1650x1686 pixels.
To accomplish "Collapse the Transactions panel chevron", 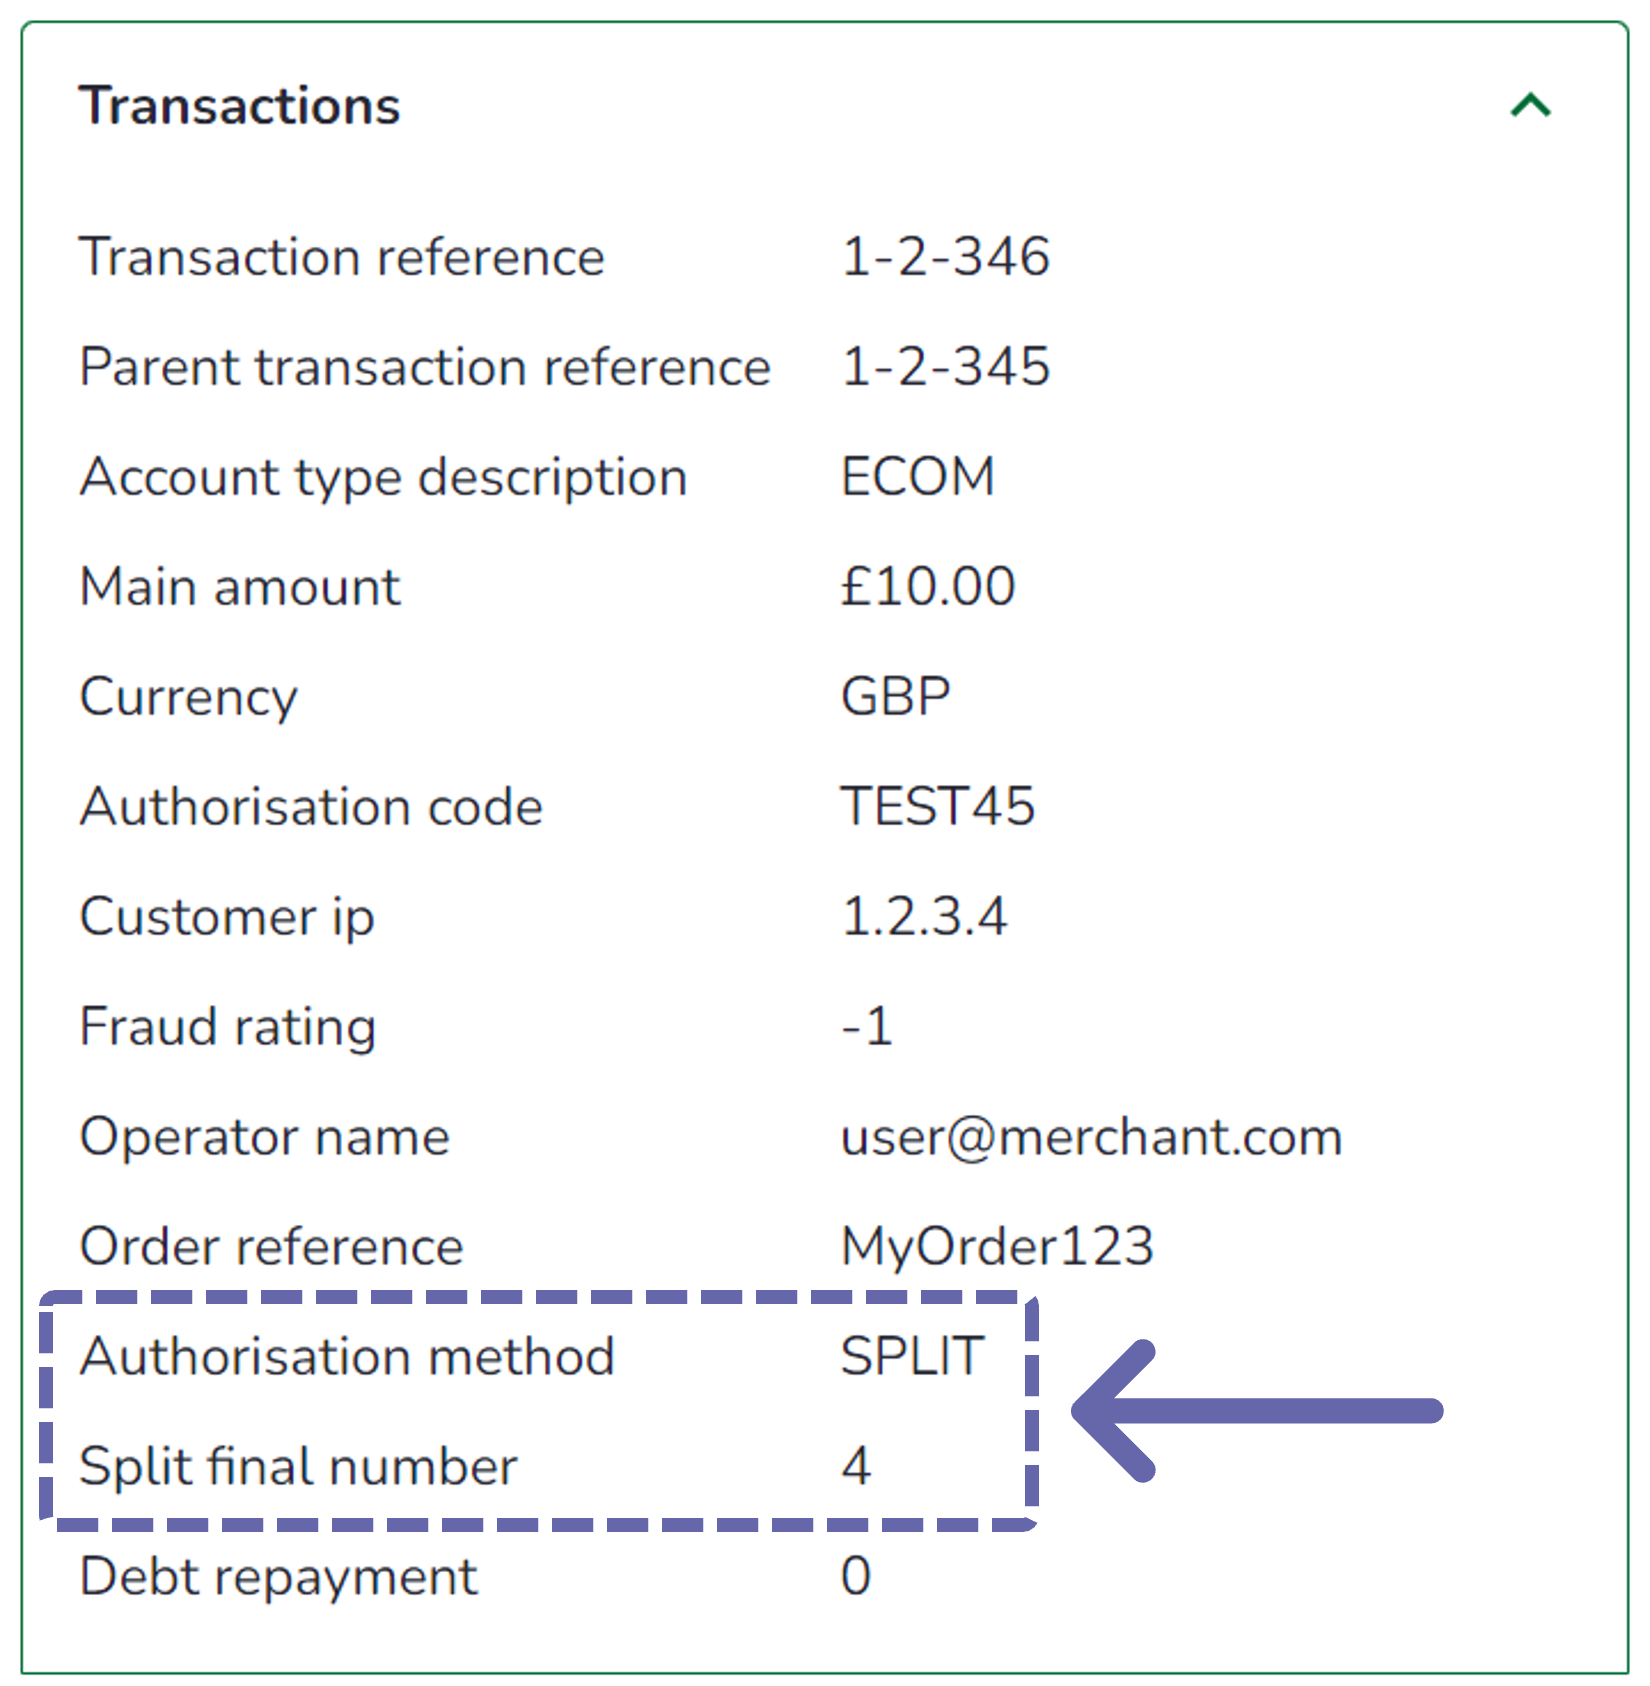I will coord(1530,106).
